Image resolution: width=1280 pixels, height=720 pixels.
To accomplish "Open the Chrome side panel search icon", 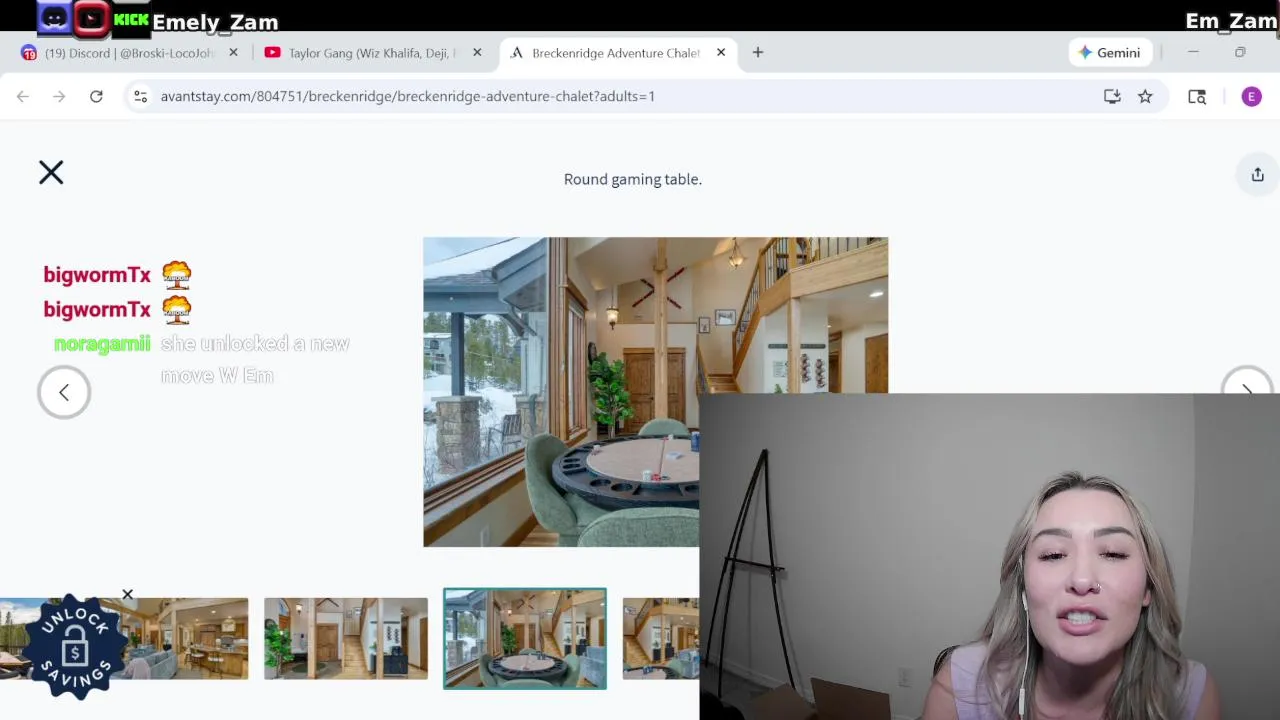I will pos(1197,96).
